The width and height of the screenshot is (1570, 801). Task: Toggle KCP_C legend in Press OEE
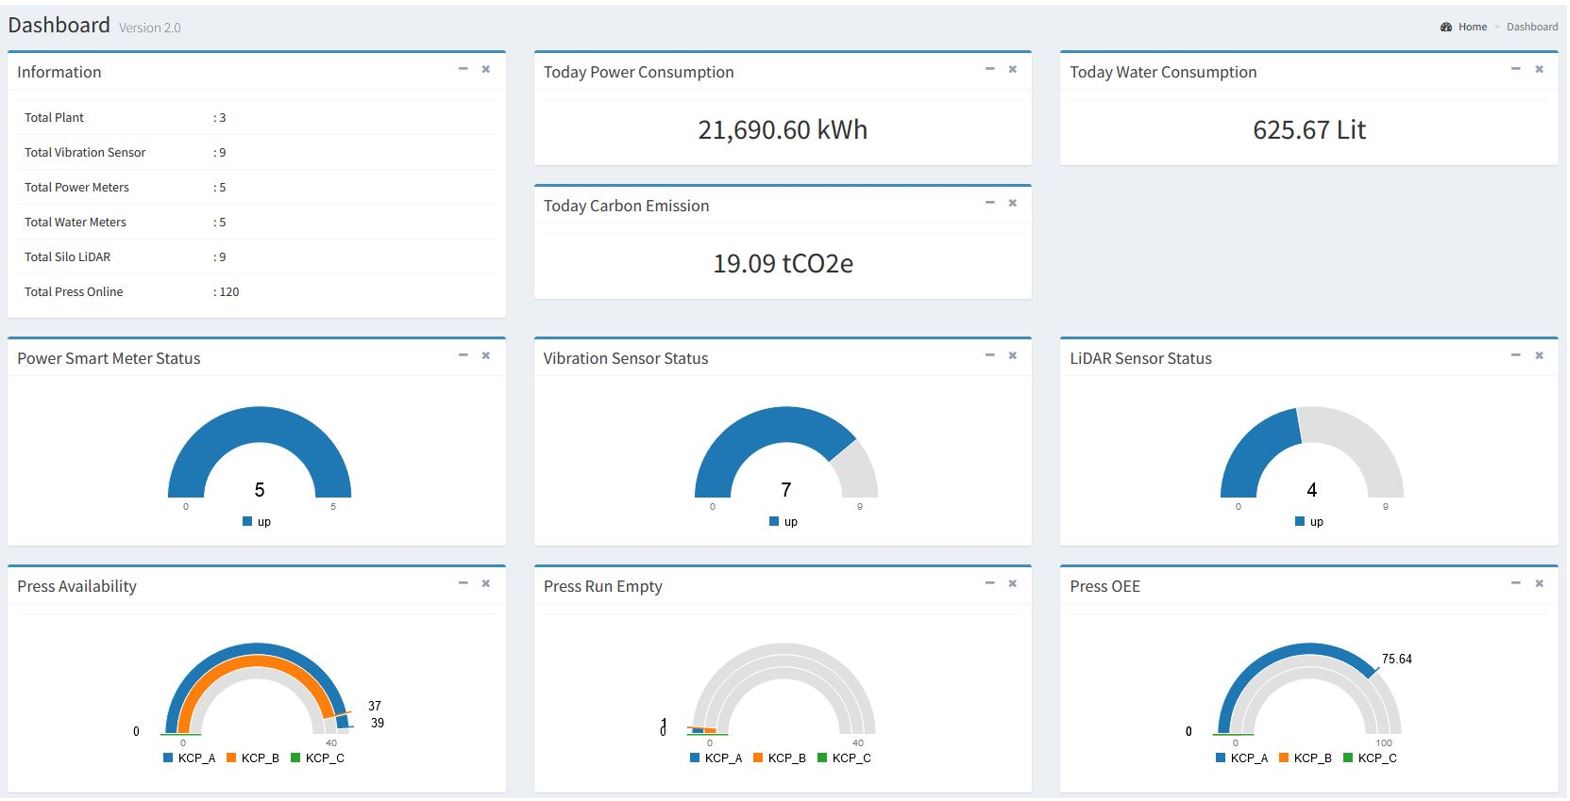[x=1370, y=758]
